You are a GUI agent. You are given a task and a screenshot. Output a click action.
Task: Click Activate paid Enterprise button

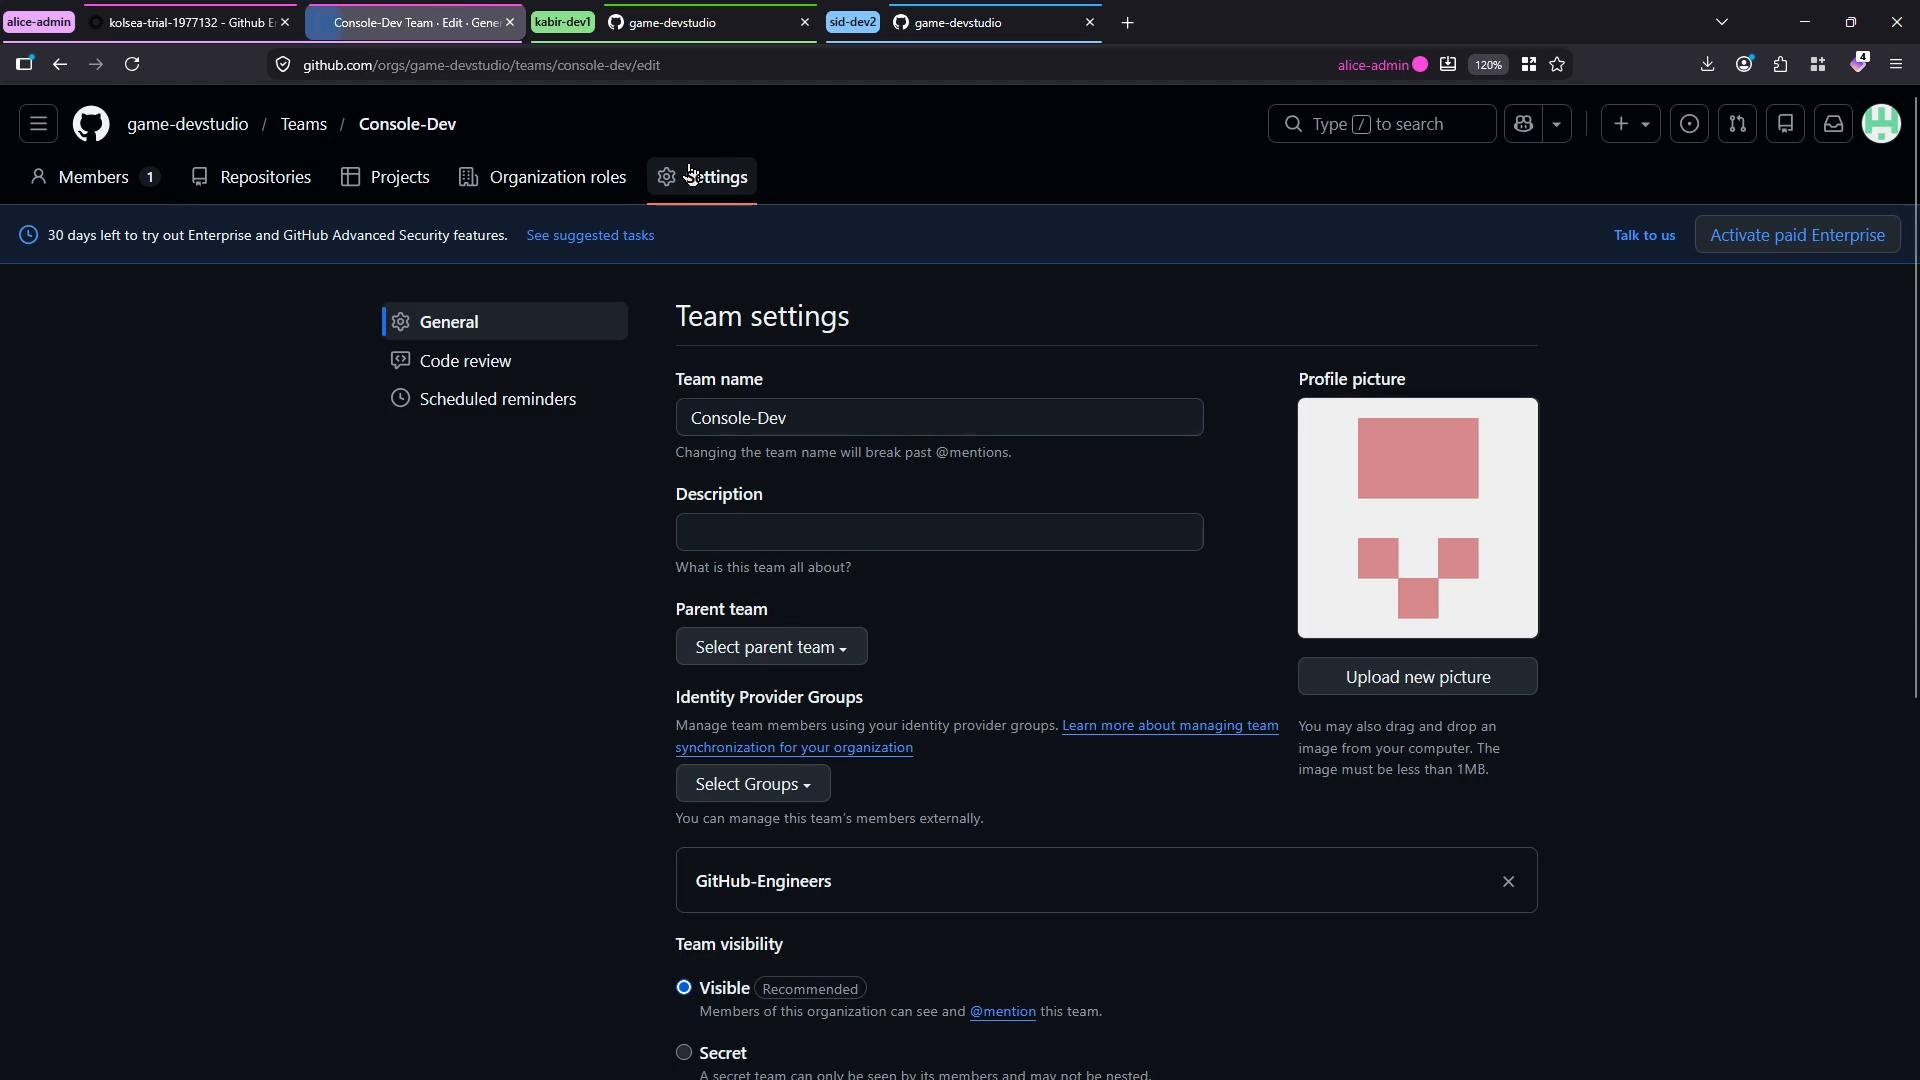click(1797, 235)
